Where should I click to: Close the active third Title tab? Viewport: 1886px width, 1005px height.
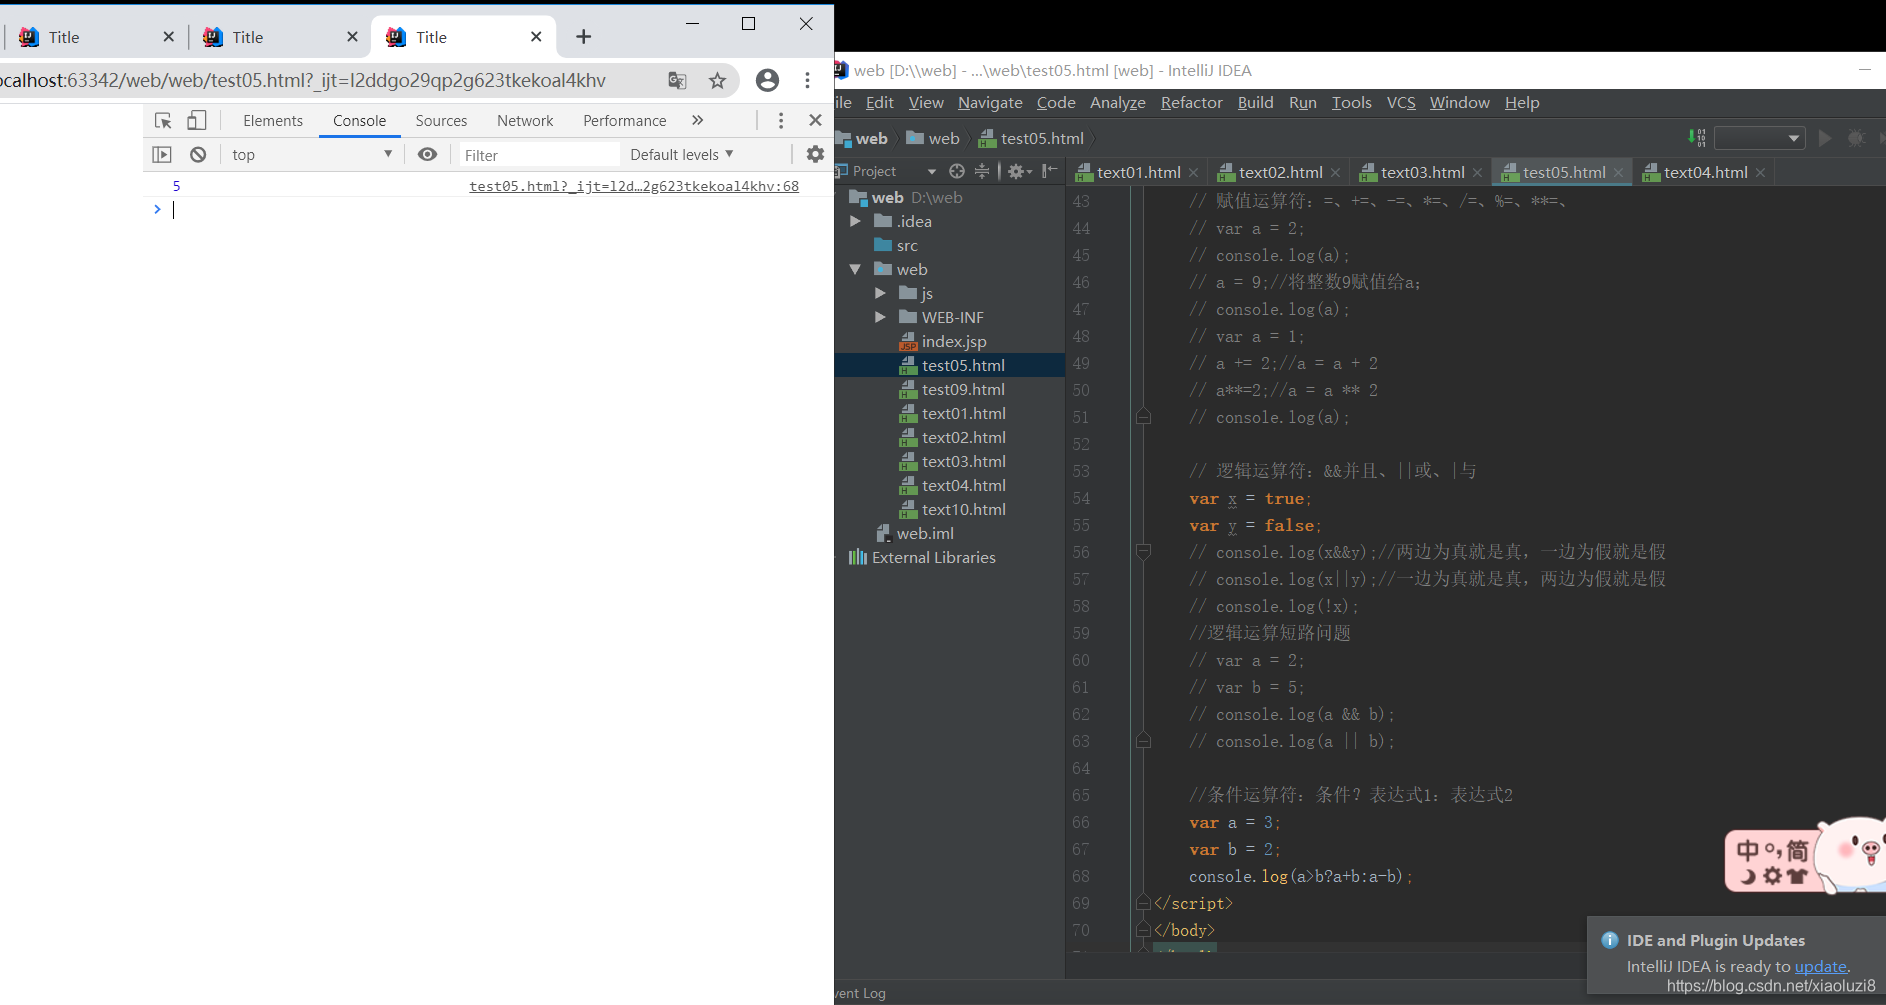536,37
